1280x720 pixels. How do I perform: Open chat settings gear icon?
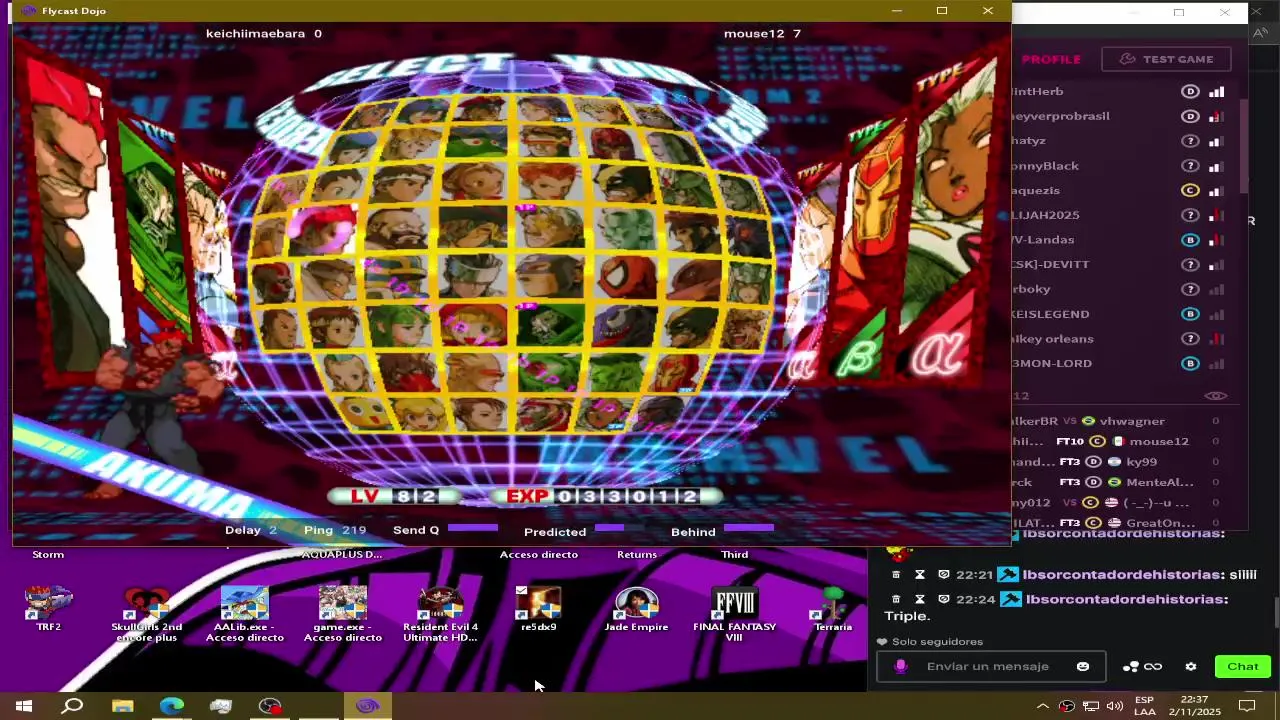click(1190, 667)
